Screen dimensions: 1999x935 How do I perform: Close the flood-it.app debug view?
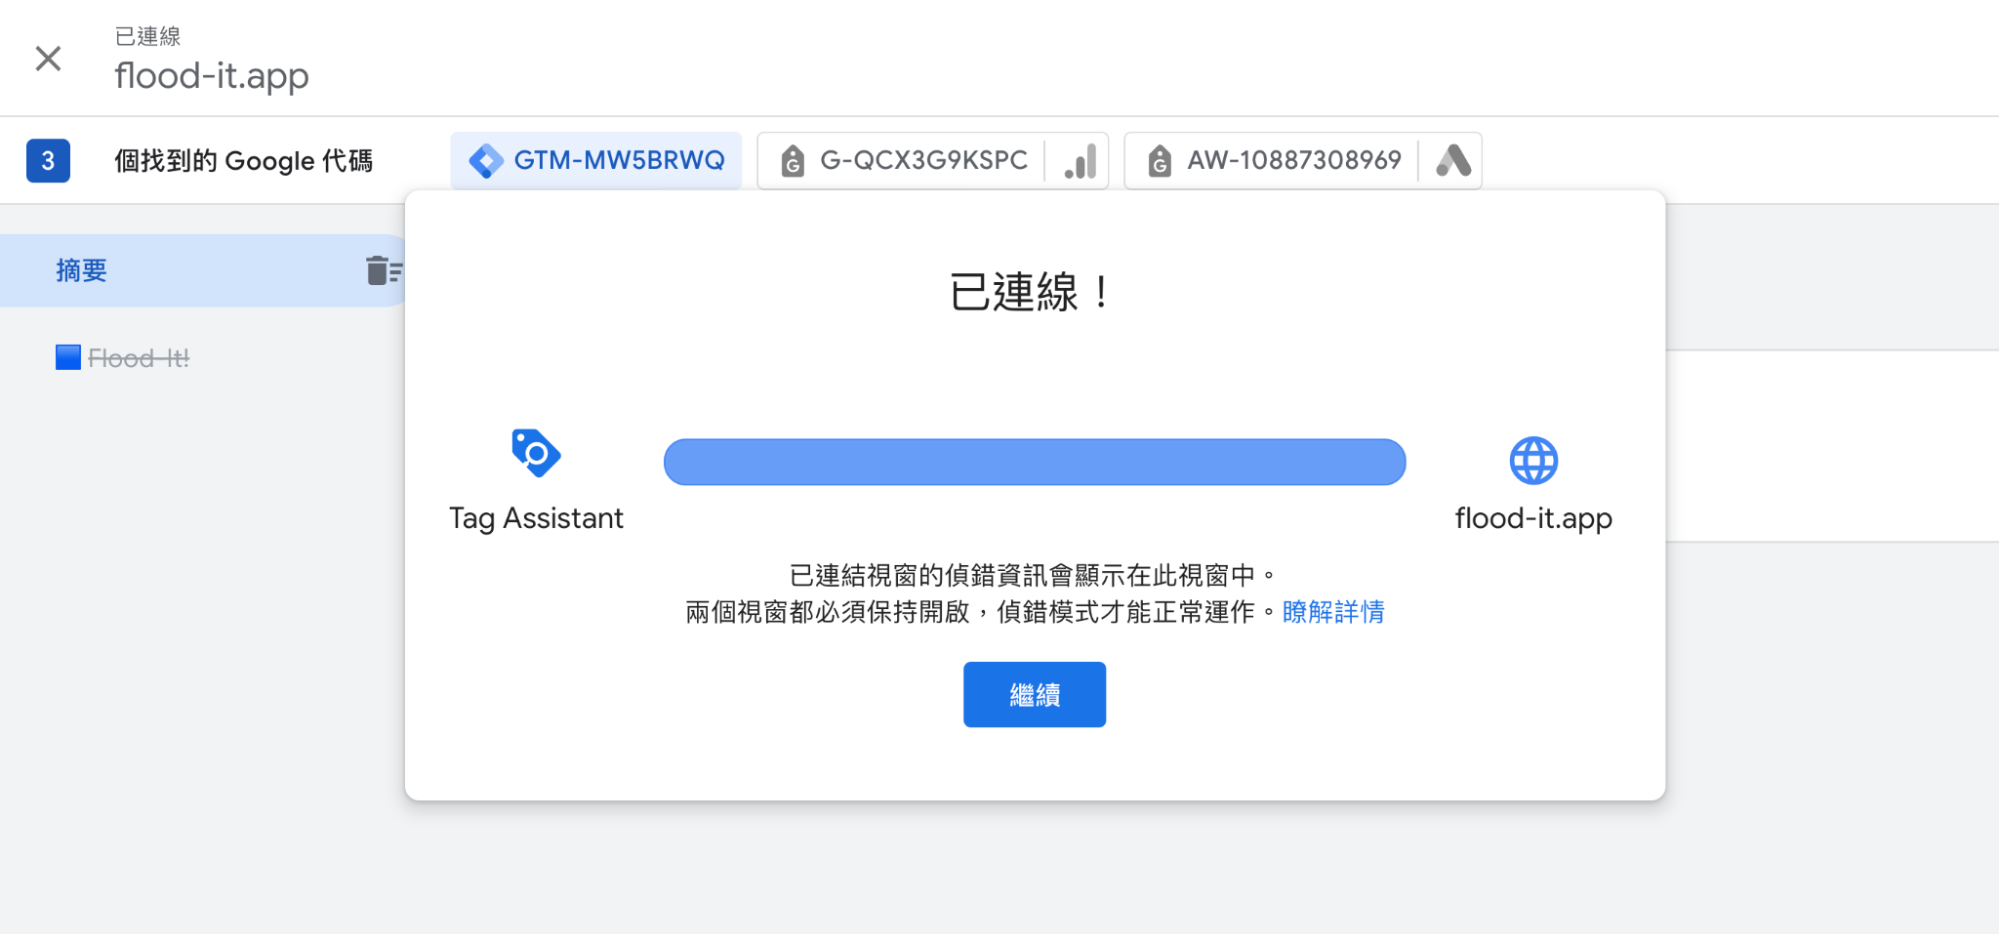click(47, 58)
